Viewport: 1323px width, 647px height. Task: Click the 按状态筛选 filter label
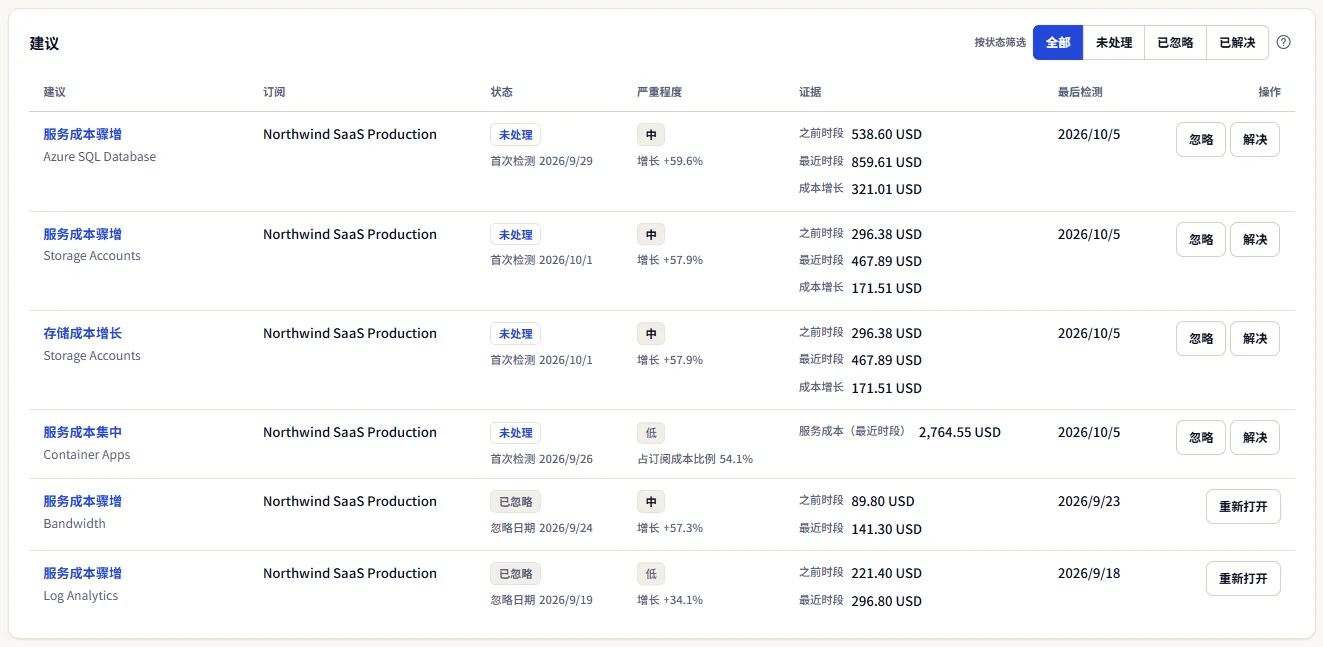coord(1000,43)
